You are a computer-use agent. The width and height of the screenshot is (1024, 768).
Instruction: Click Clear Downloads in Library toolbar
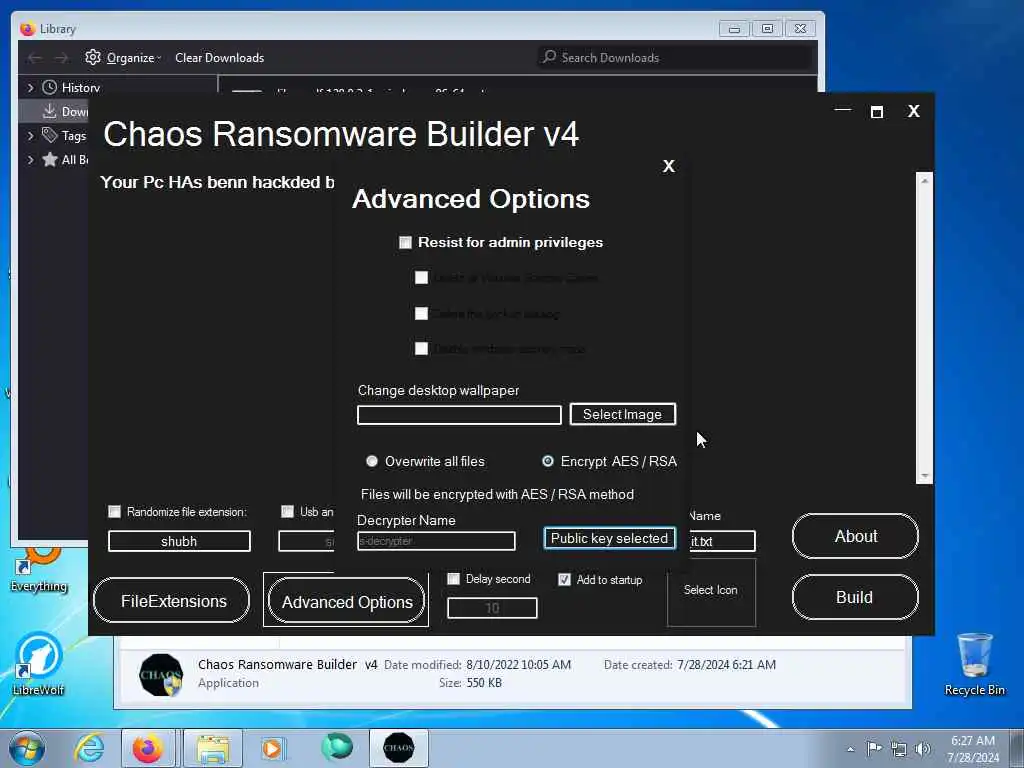[219, 57]
